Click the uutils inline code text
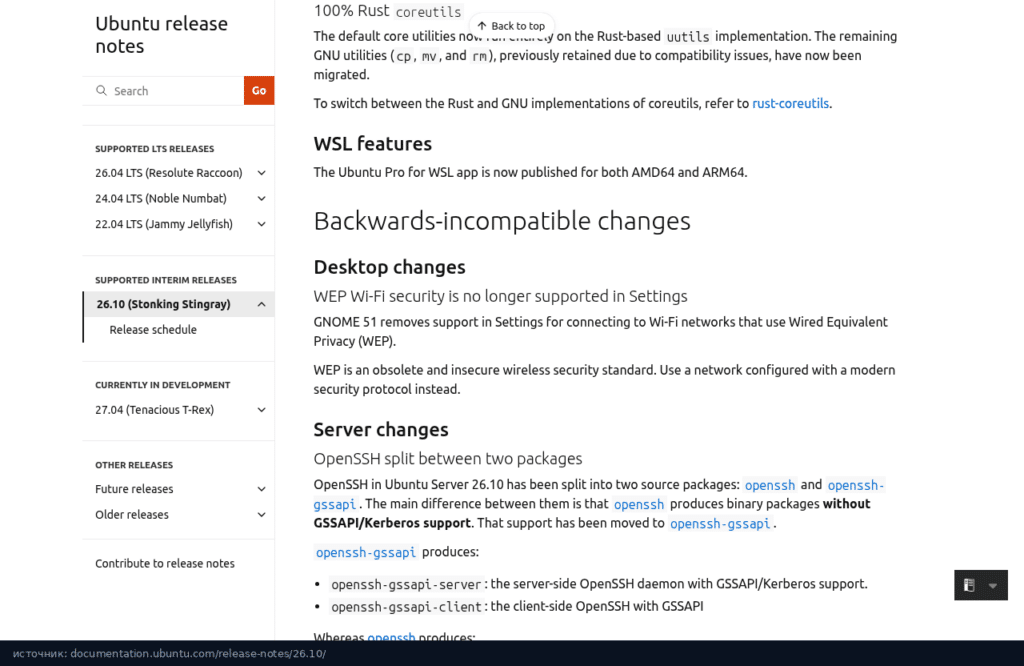 (x=688, y=37)
